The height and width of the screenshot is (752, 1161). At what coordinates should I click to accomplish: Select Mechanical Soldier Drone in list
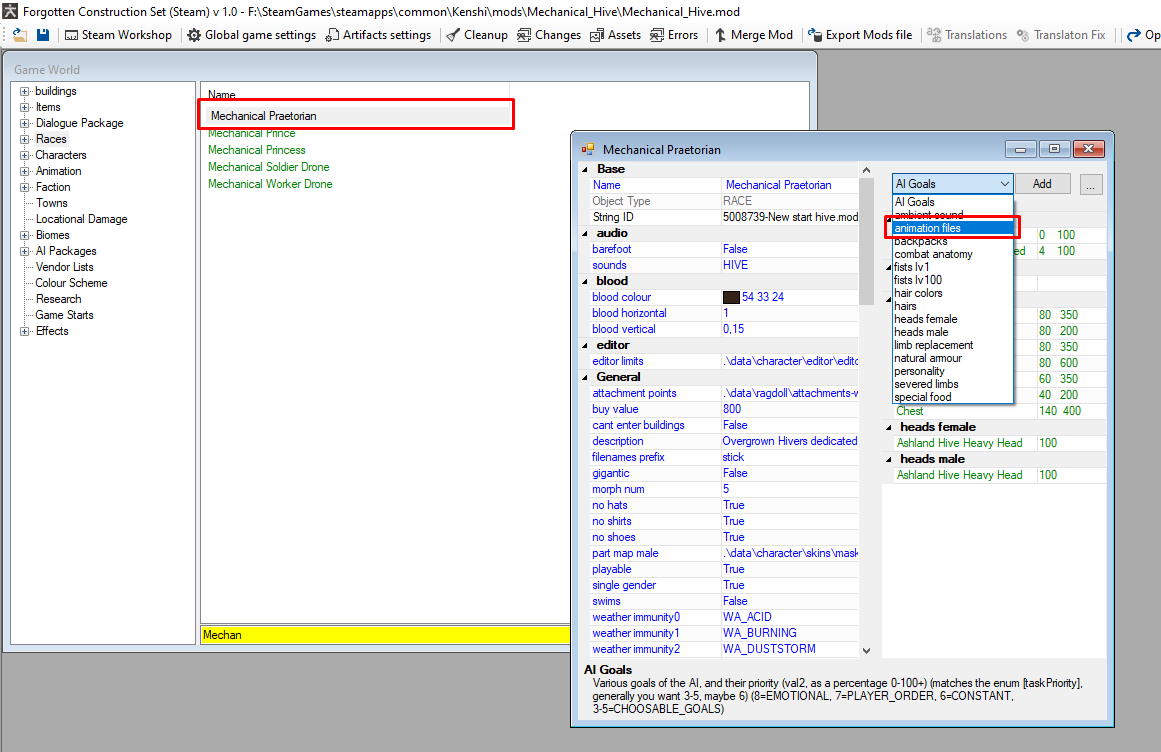268,167
